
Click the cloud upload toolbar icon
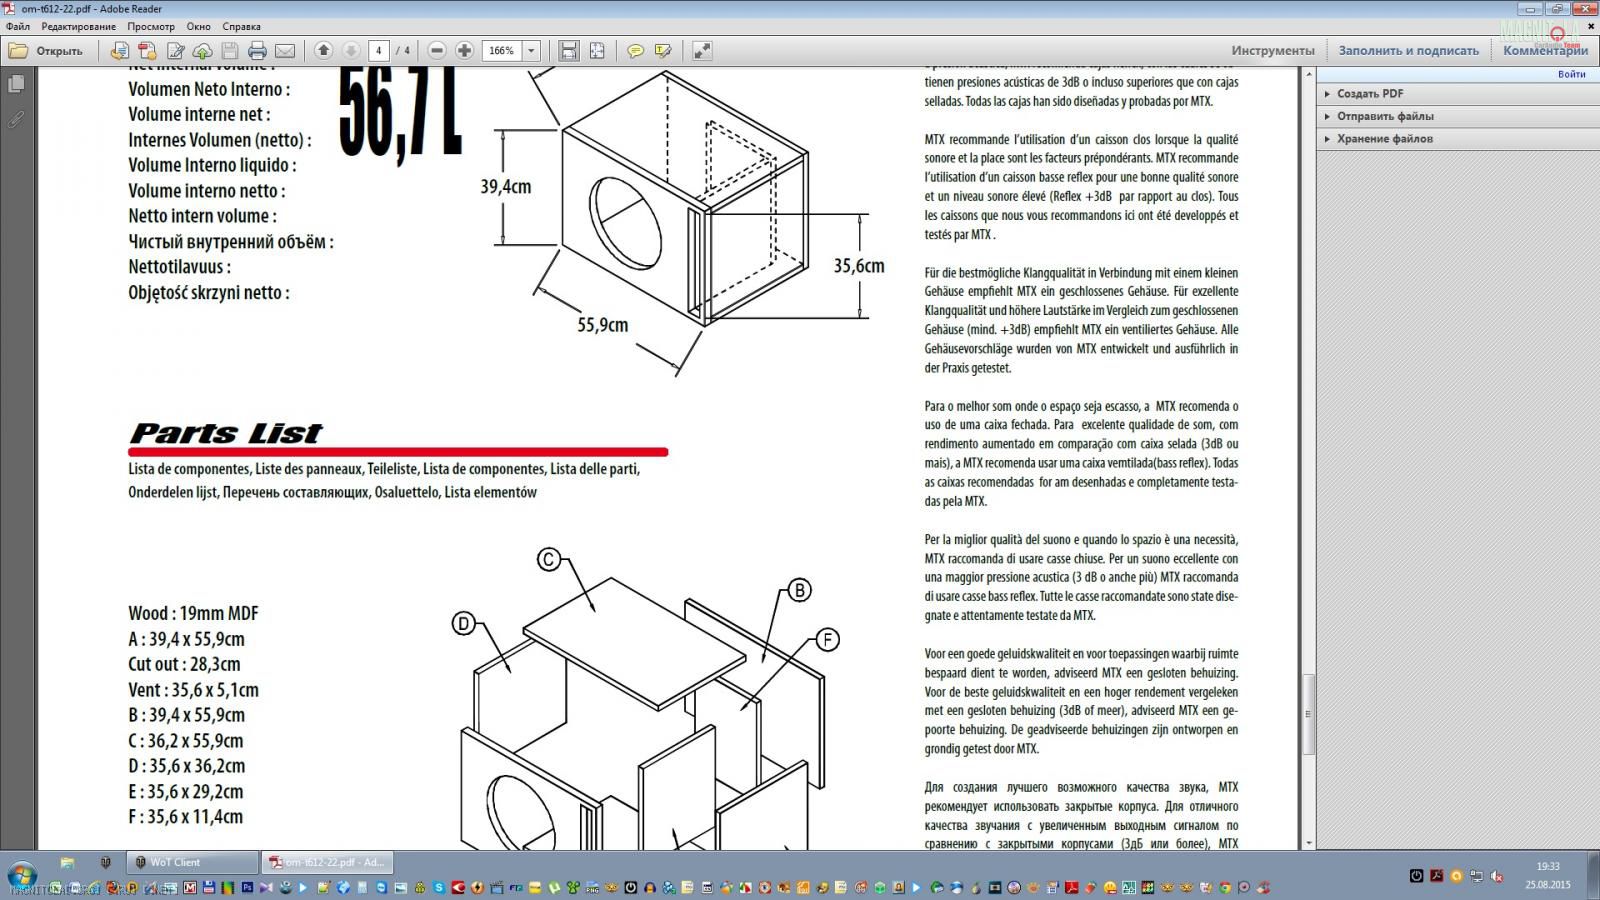202,50
